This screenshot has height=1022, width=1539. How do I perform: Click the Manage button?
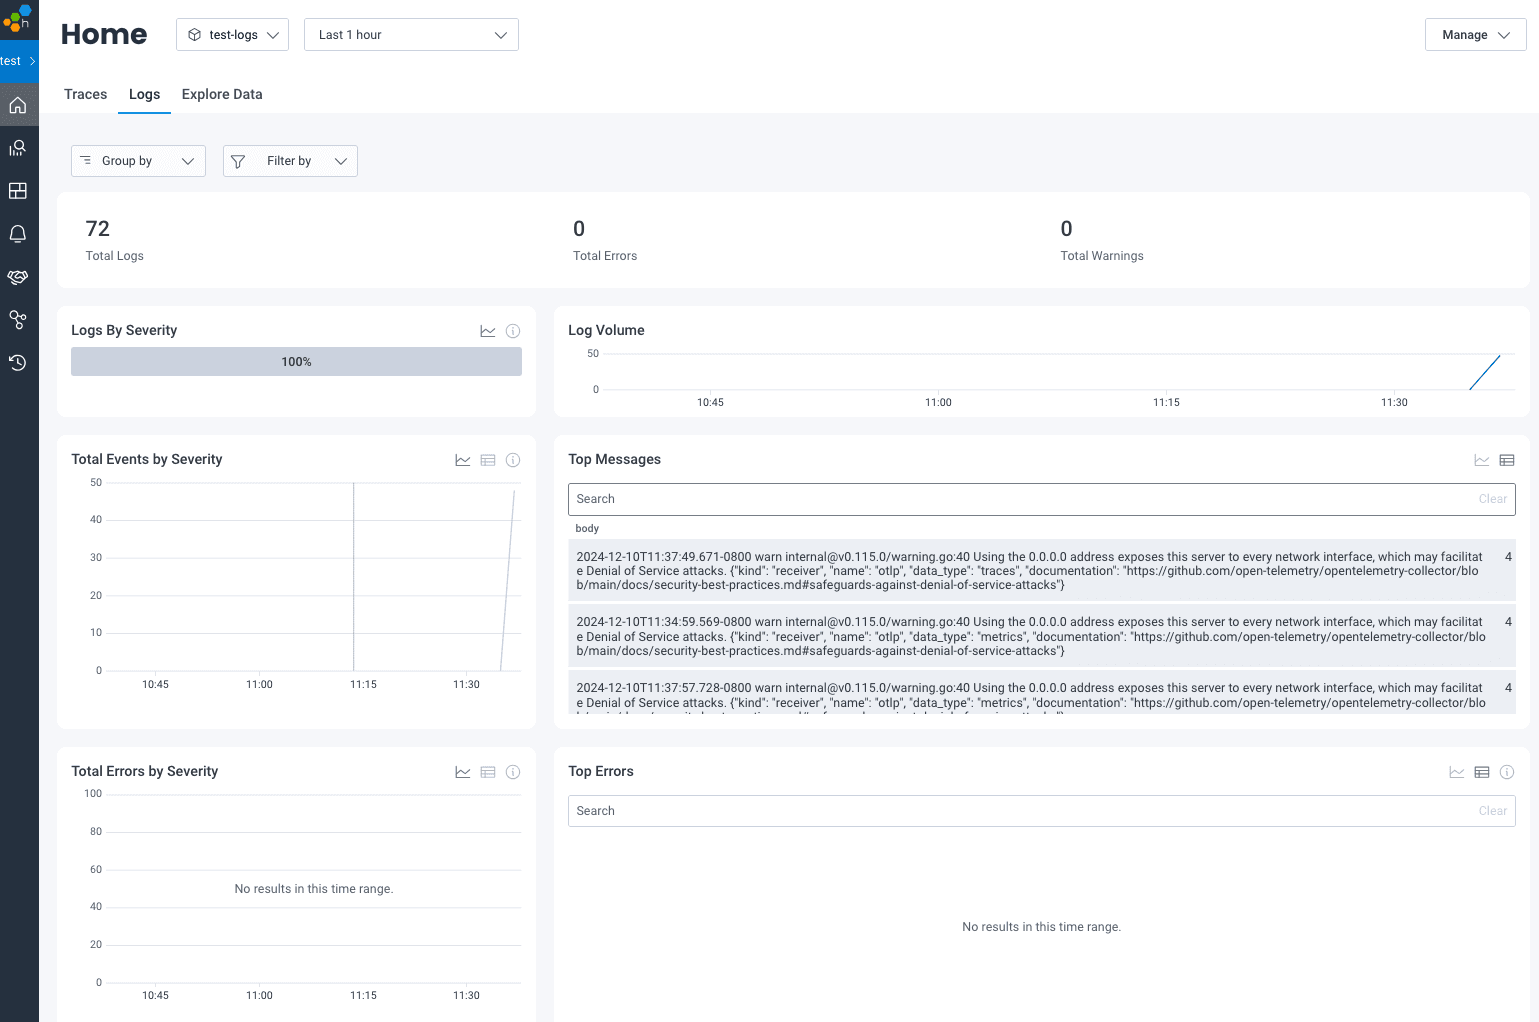[1475, 35]
